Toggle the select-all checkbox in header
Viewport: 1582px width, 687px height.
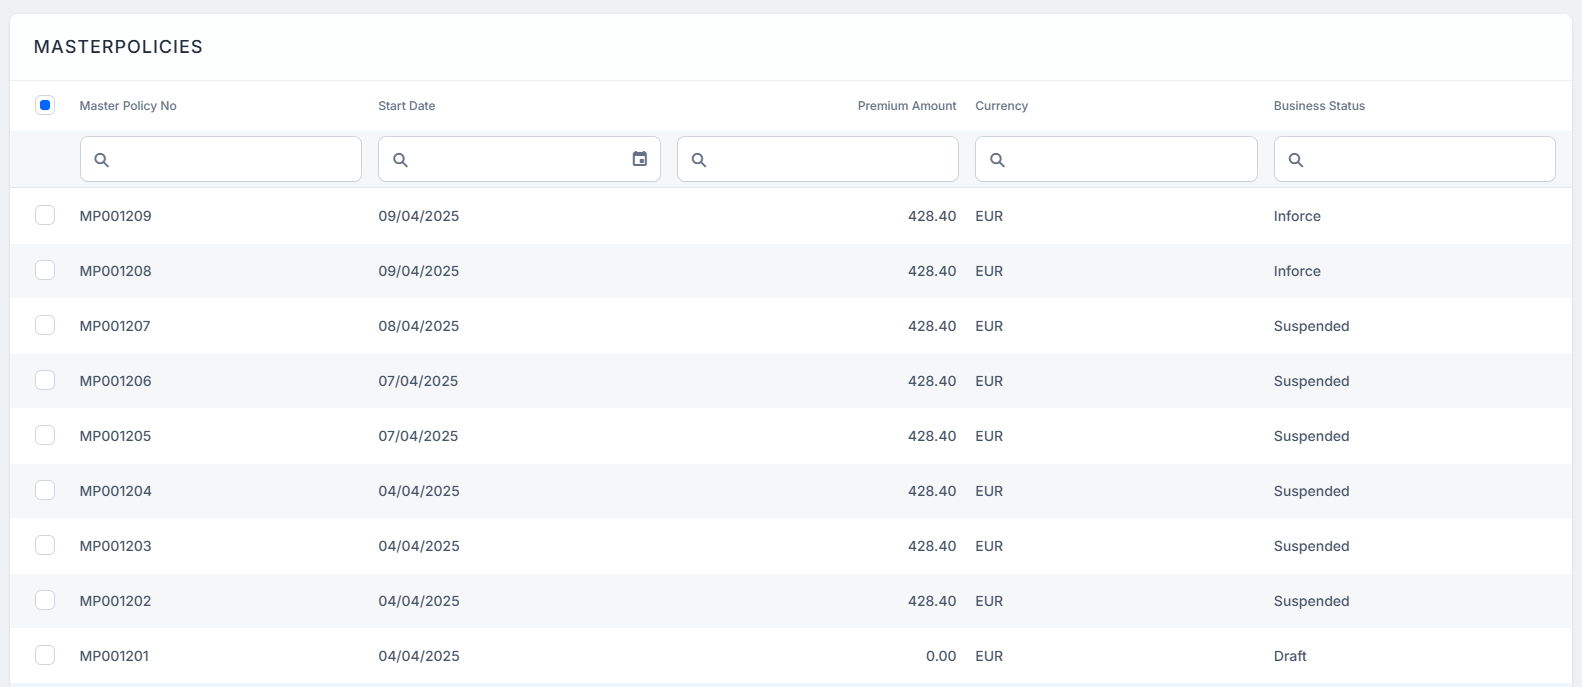click(45, 105)
